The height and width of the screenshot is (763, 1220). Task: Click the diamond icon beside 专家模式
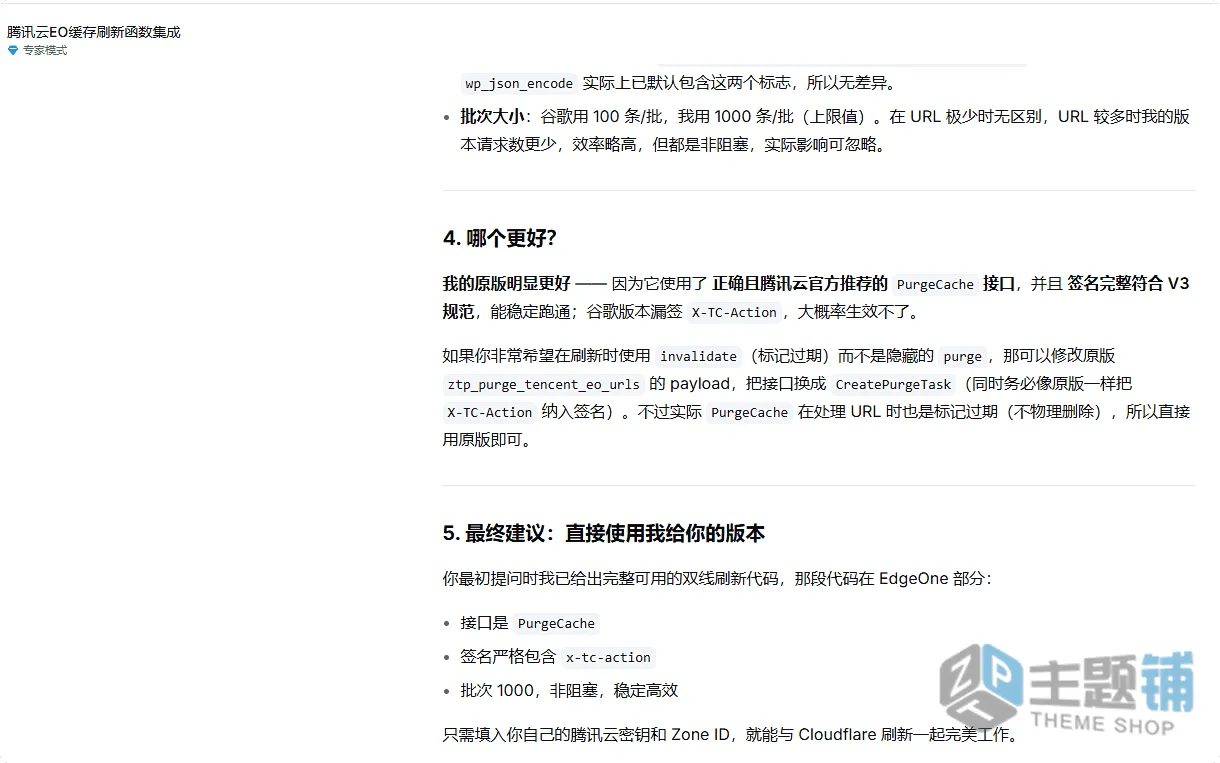pyautogui.click(x=13, y=50)
